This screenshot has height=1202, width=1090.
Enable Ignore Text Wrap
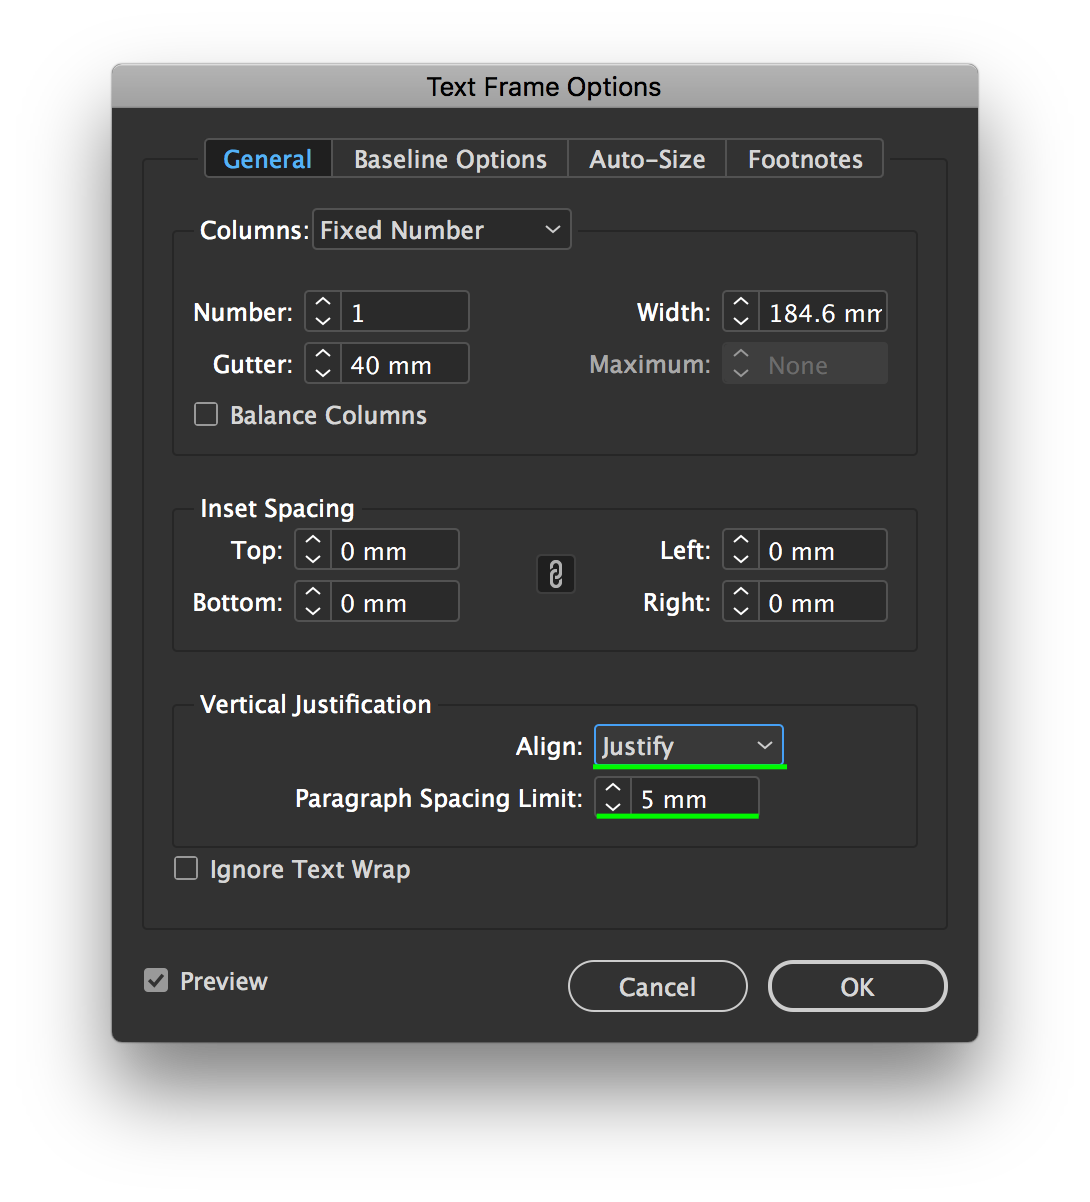pyautogui.click(x=185, y=868)
